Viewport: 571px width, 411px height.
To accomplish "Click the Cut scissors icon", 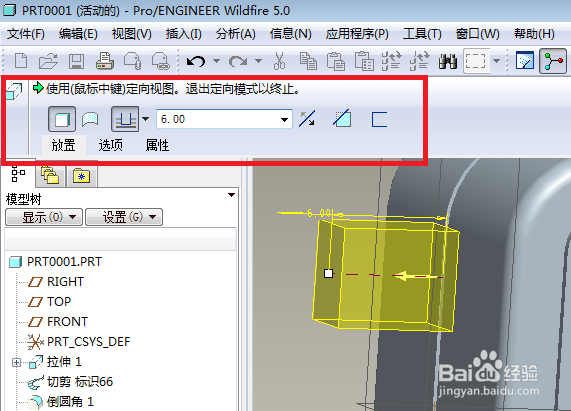I will click(x=280, y=61).
